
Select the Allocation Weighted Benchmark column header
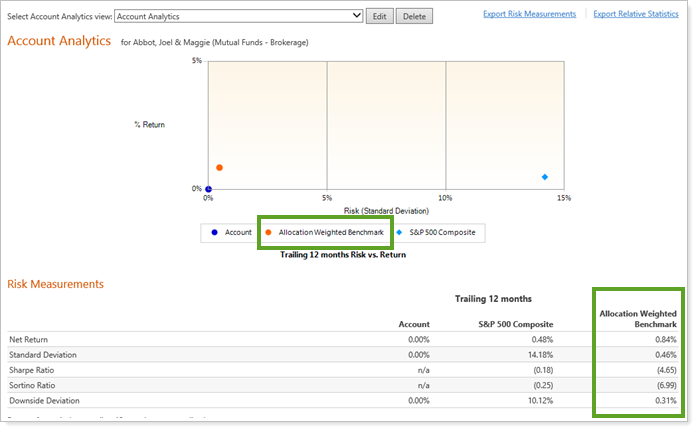pos(638,319)
